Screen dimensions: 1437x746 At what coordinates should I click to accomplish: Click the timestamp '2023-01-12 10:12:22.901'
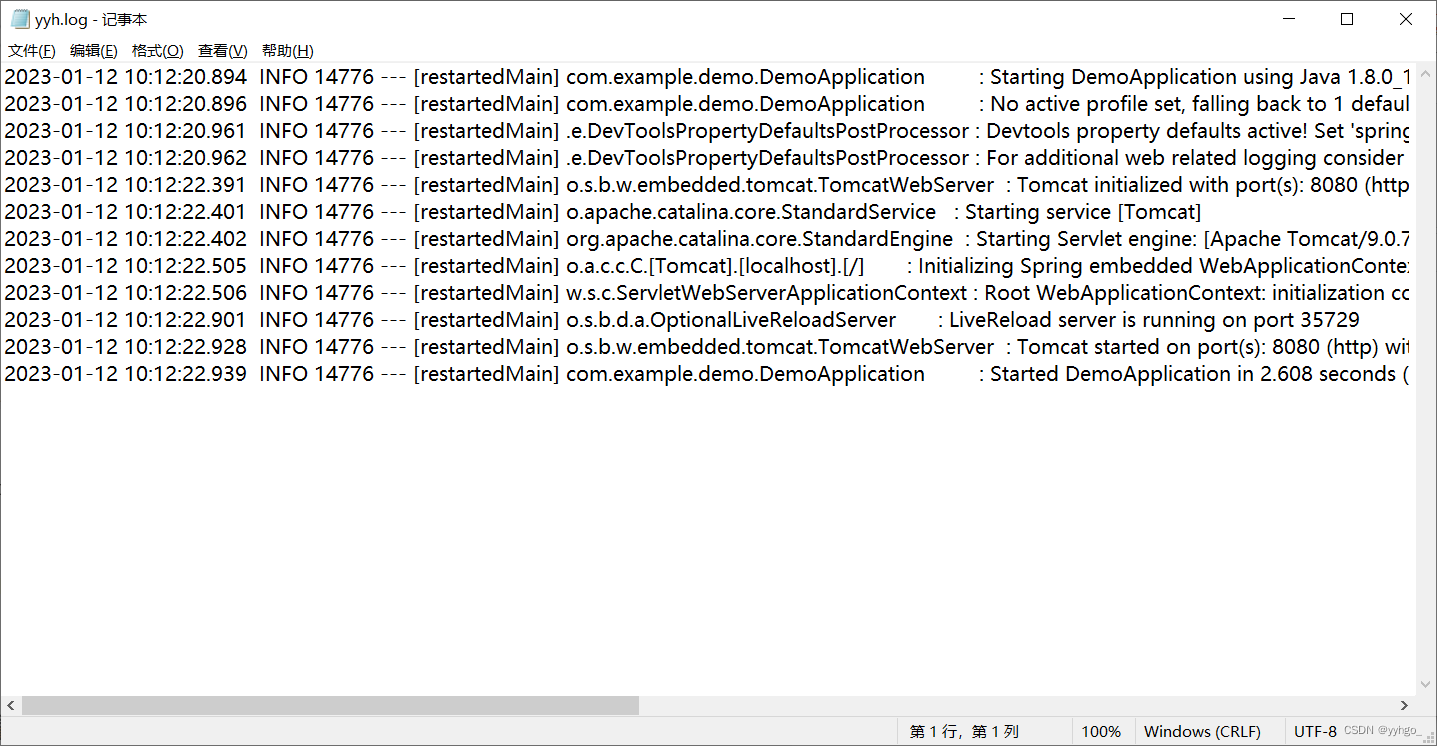[125, 320]
